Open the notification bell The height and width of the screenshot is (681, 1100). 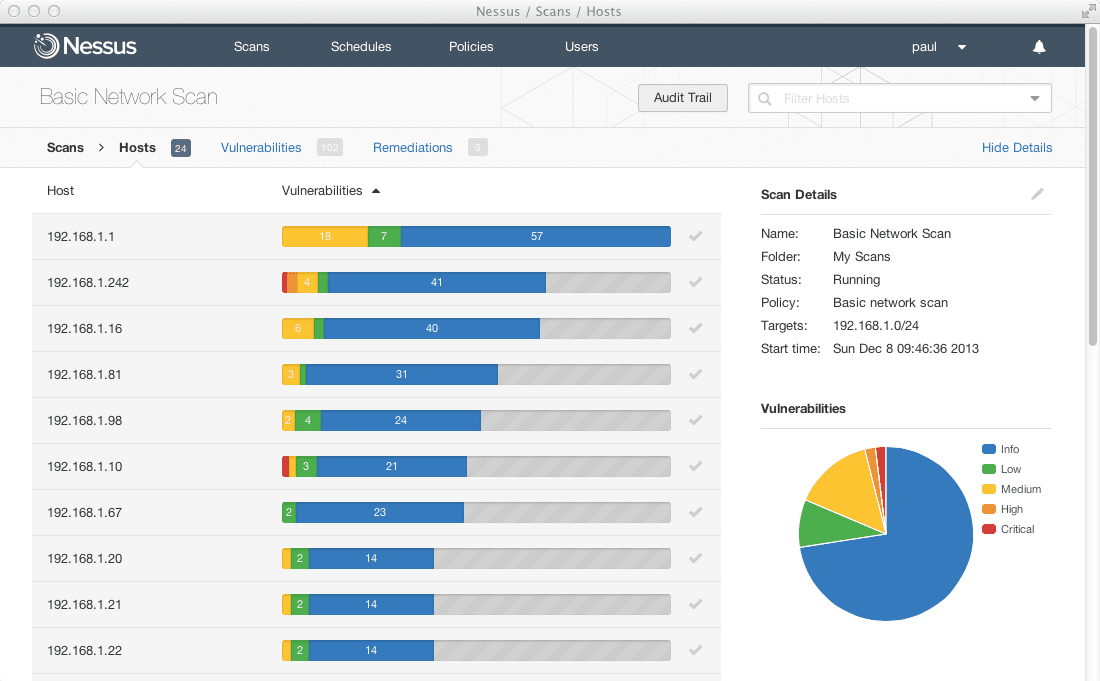tap(1038, 46)
